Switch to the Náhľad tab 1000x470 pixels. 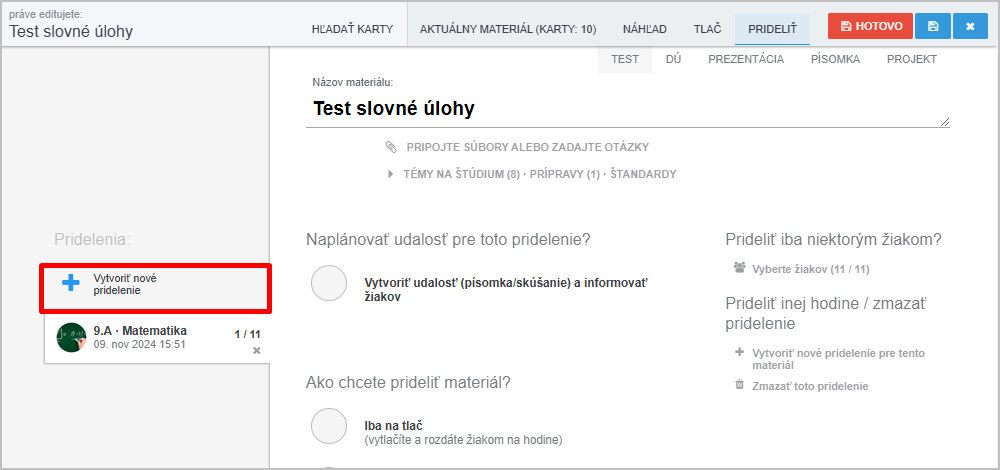point(645,29)
